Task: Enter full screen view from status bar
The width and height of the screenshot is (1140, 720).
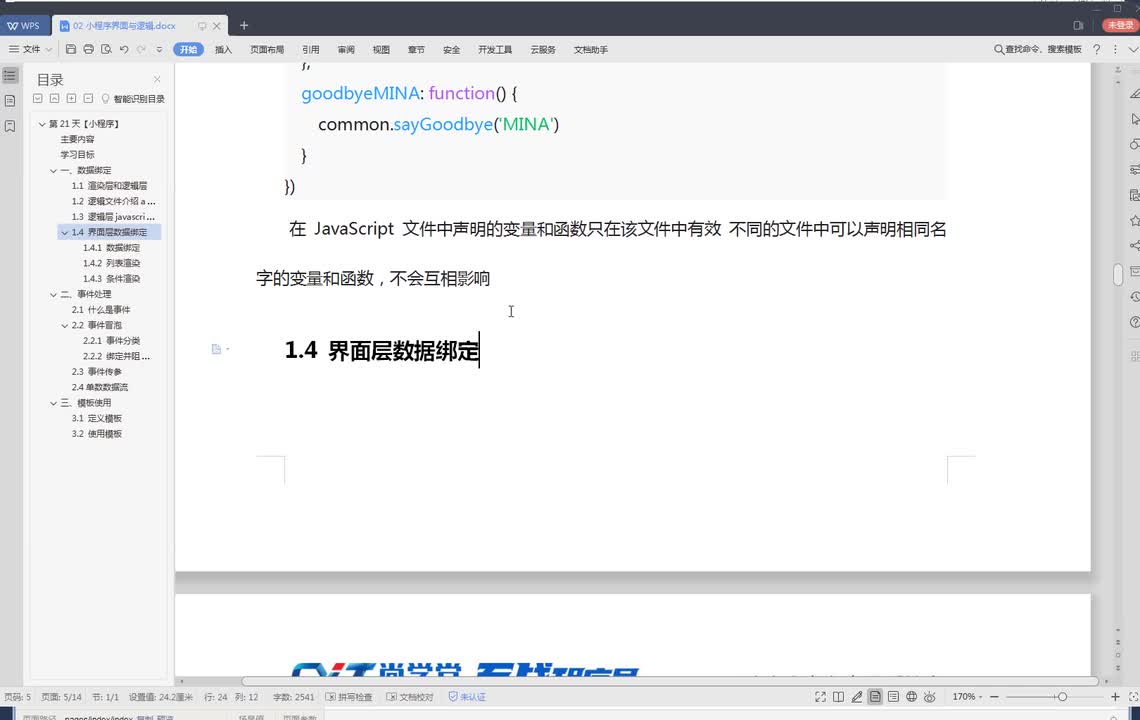Action: pyautogui.click(x=820, y=697)
